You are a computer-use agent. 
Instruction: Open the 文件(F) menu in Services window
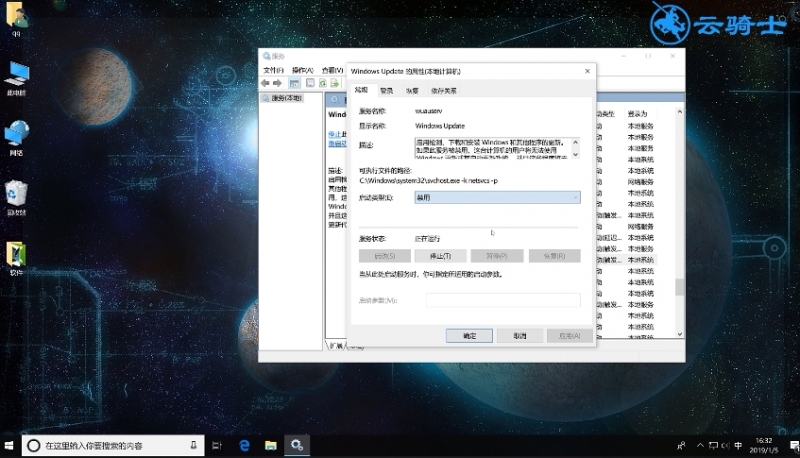pyautogui.click(x=273, y=70)
